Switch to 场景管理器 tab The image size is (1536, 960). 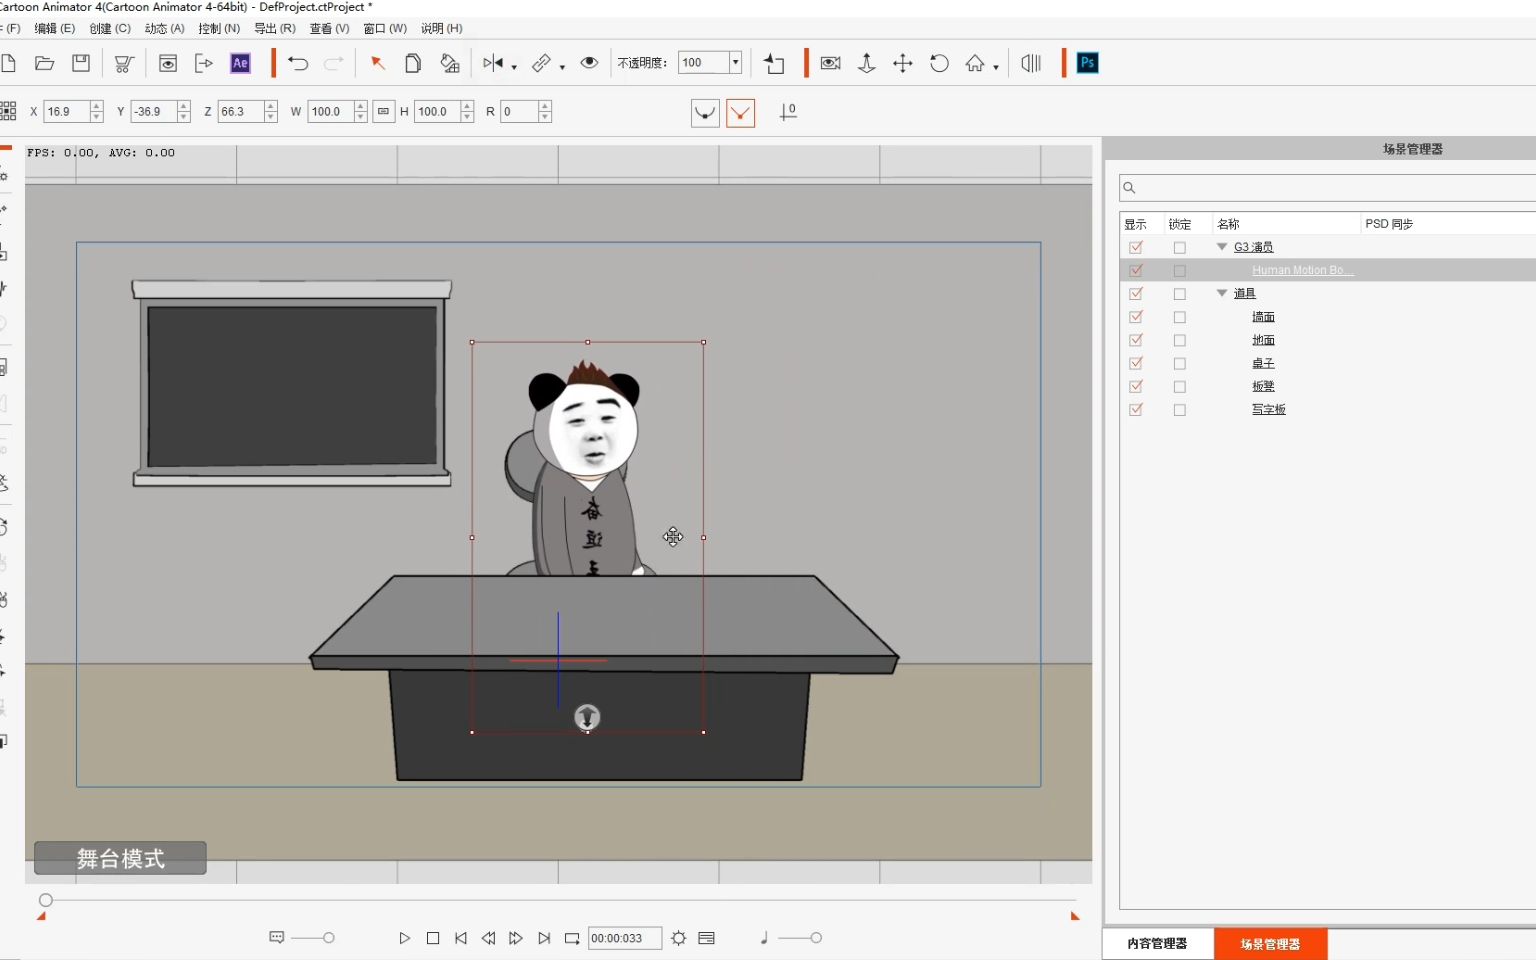click(1271, 944)
